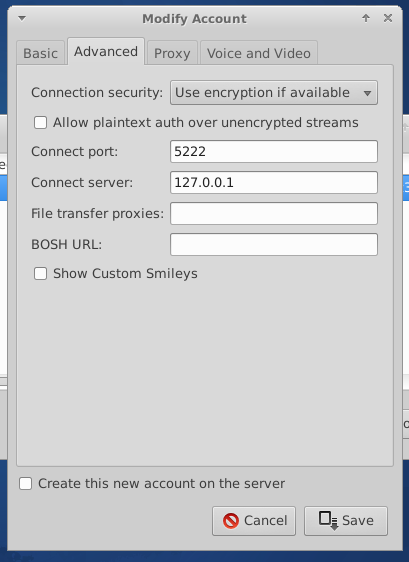Enable Allow plaintext auth over unencrypted streams

40,123
